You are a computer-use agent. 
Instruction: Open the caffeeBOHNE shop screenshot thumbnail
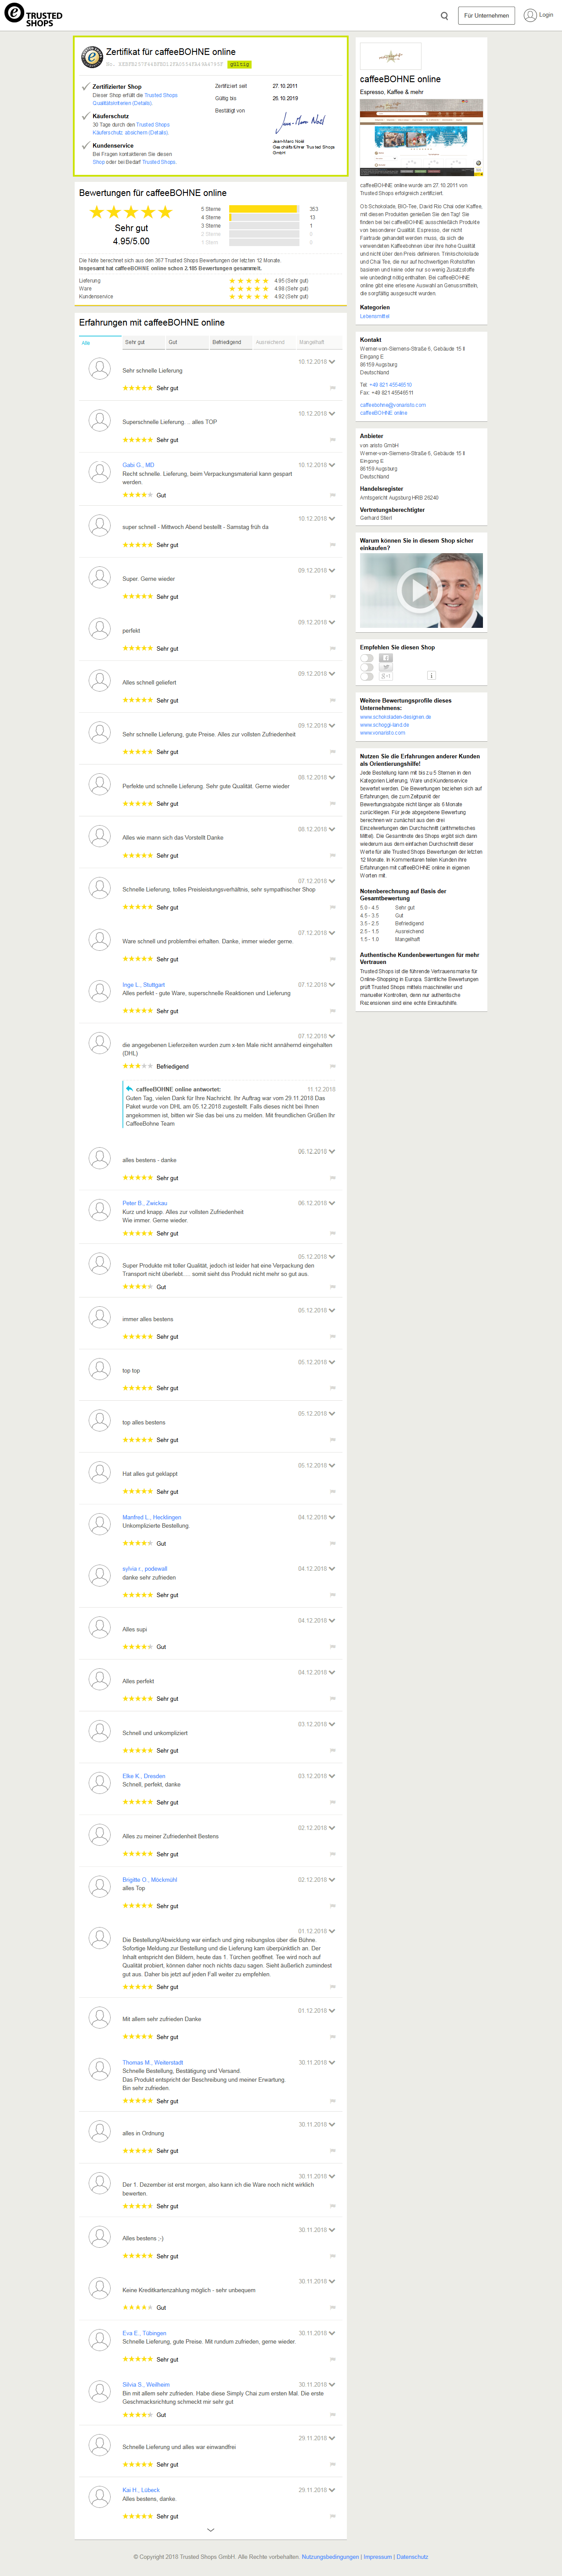421,137
